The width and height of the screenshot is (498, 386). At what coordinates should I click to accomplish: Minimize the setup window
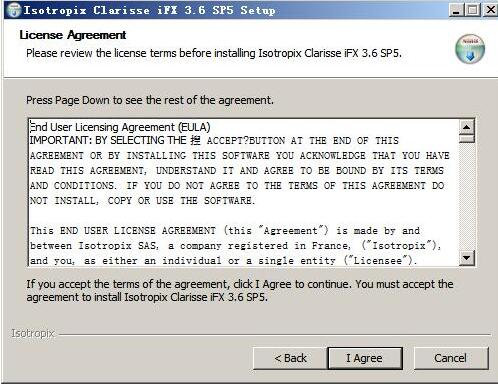(x=456, y=10)
